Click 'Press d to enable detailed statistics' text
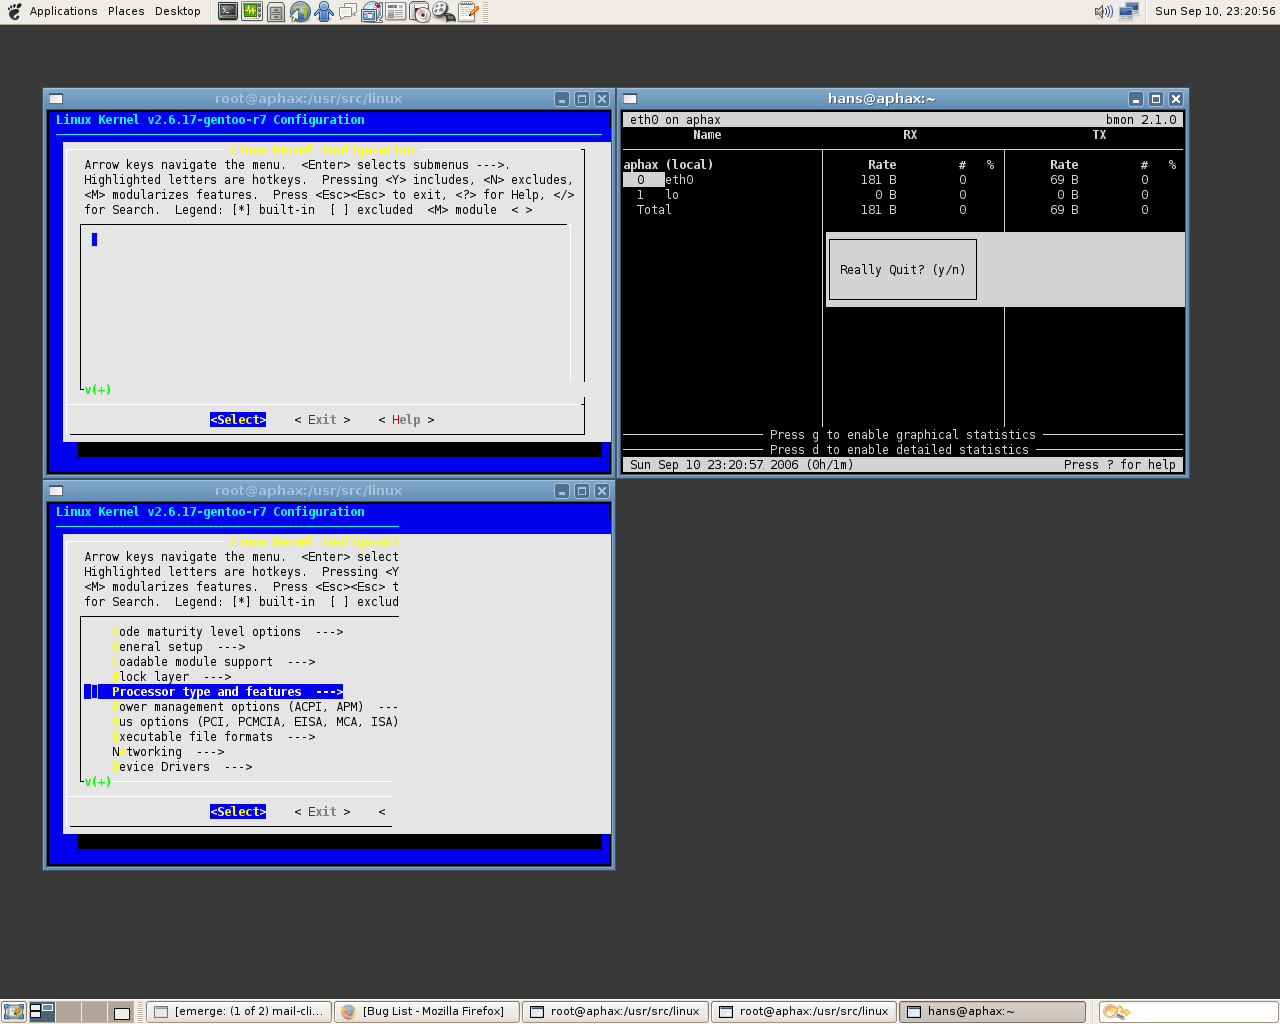The height and width of the screenshot is (1024, 1280). 899,450
